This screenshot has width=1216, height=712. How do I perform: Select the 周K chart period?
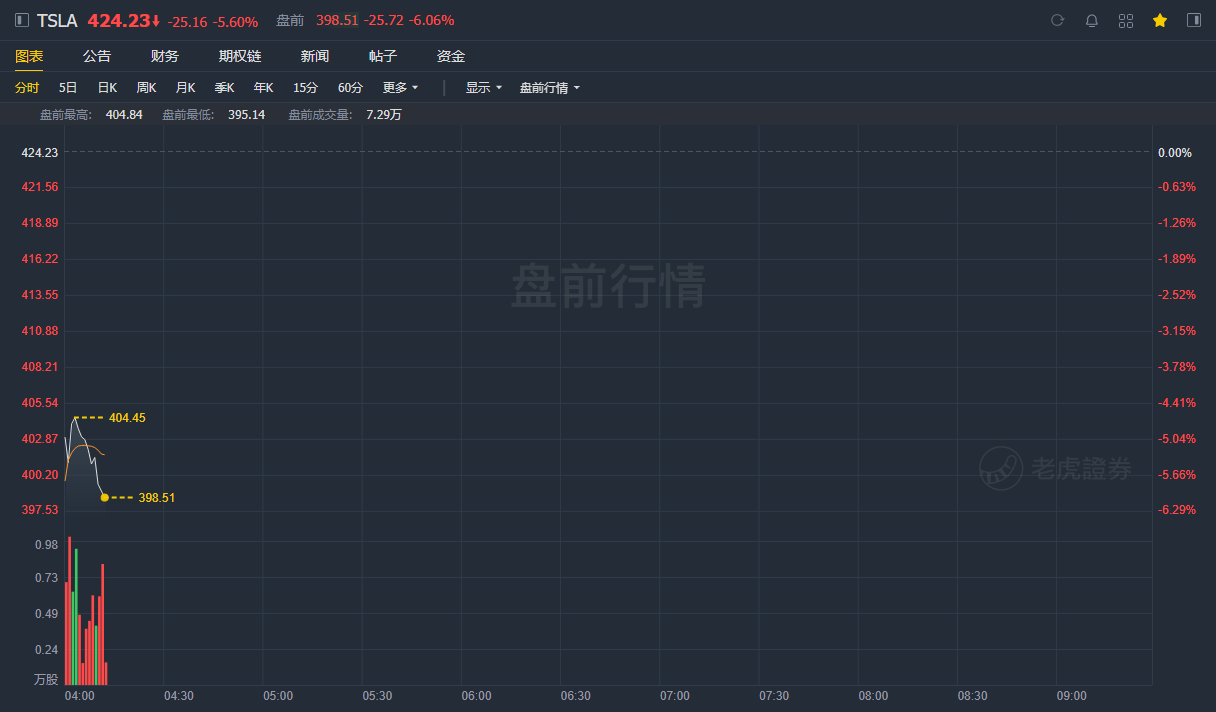point(146,88)
